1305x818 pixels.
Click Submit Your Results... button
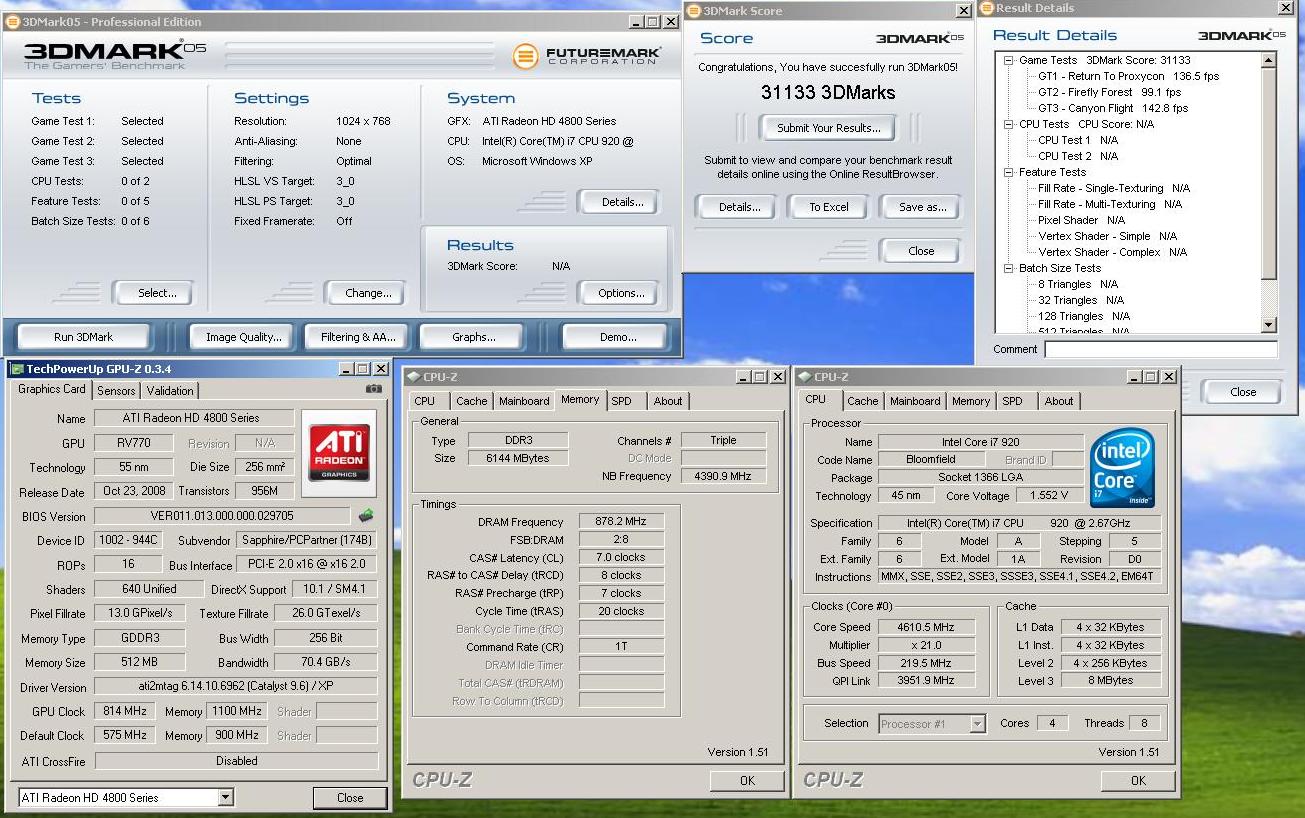(828, 128)
